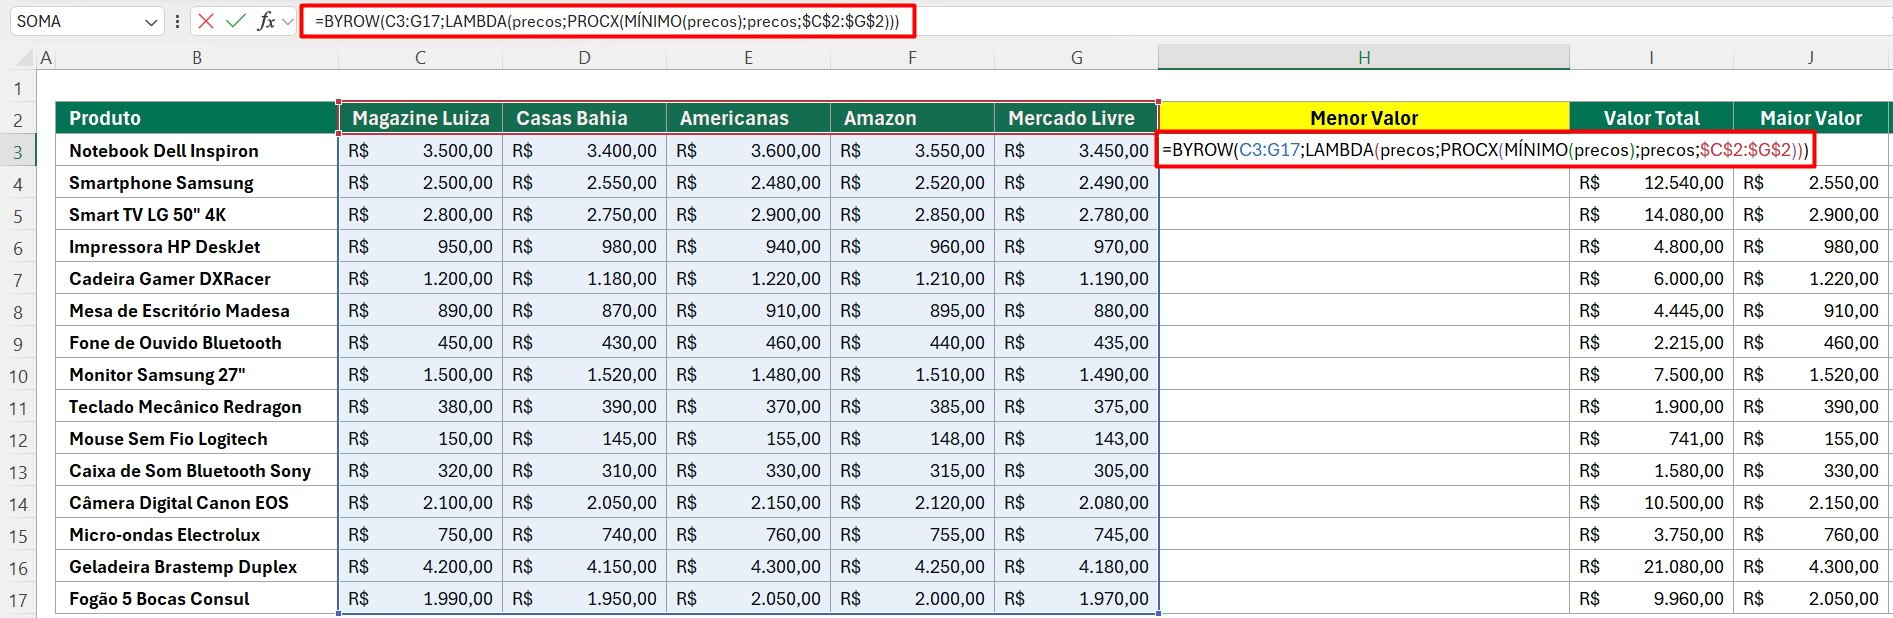Confirm the formula with the checkmark icon
1893x618 pixels.
(236, 21)
